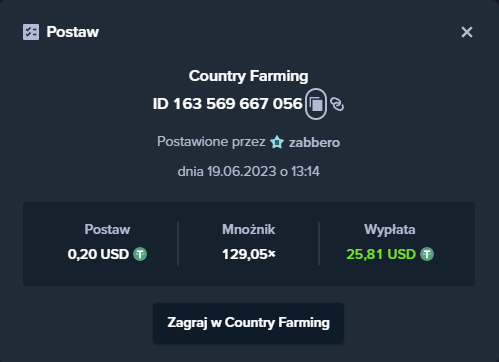This screenshot has width=499, height=362.
Task: Click the Tether icon beside 25,81 USD
Action: click(427, 254)
